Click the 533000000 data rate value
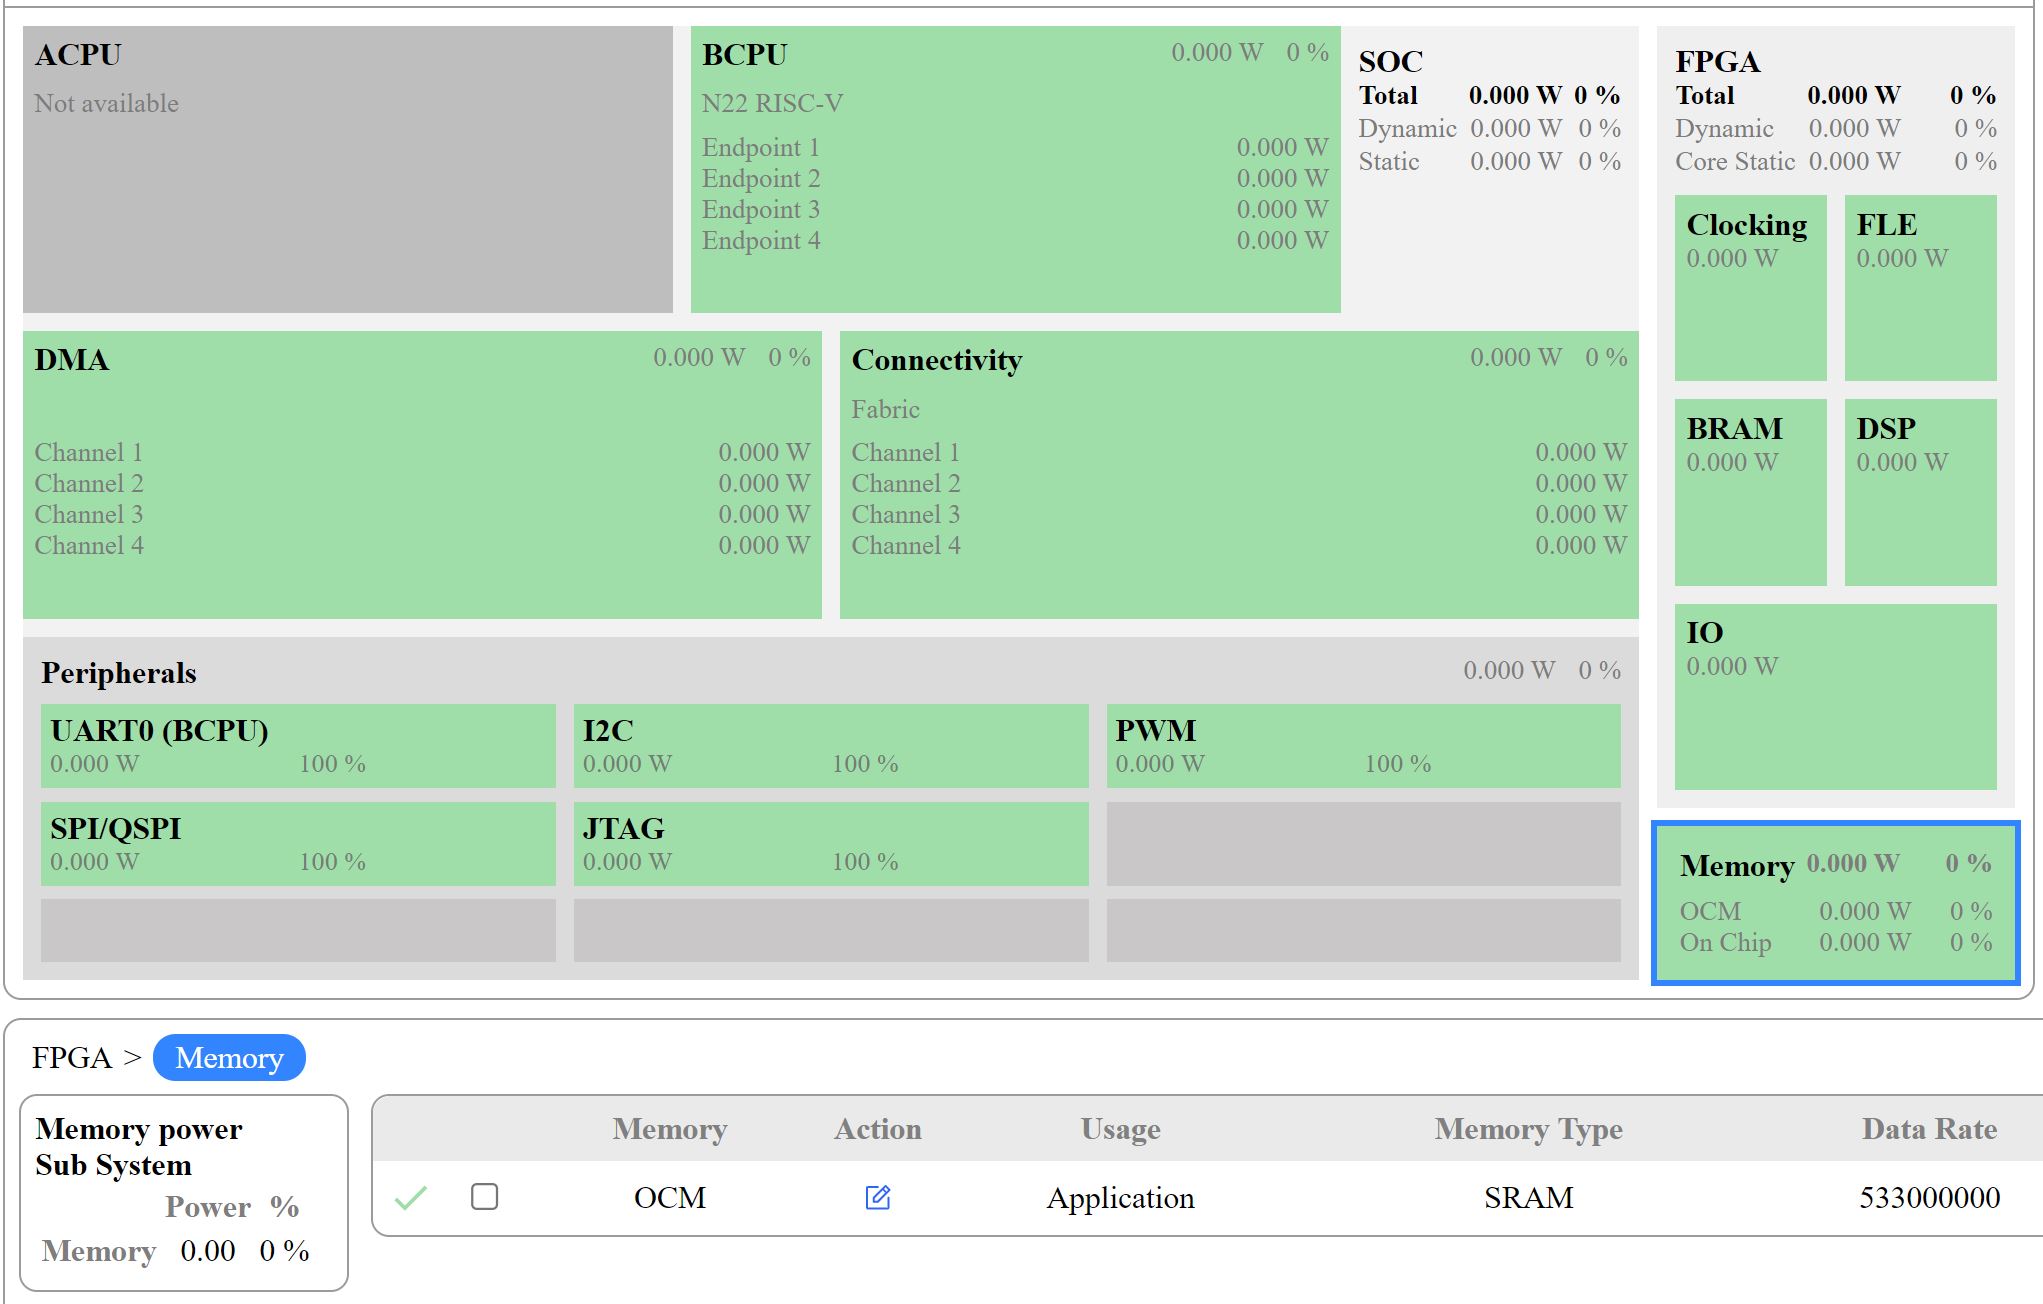 tap(1929, 1197)
